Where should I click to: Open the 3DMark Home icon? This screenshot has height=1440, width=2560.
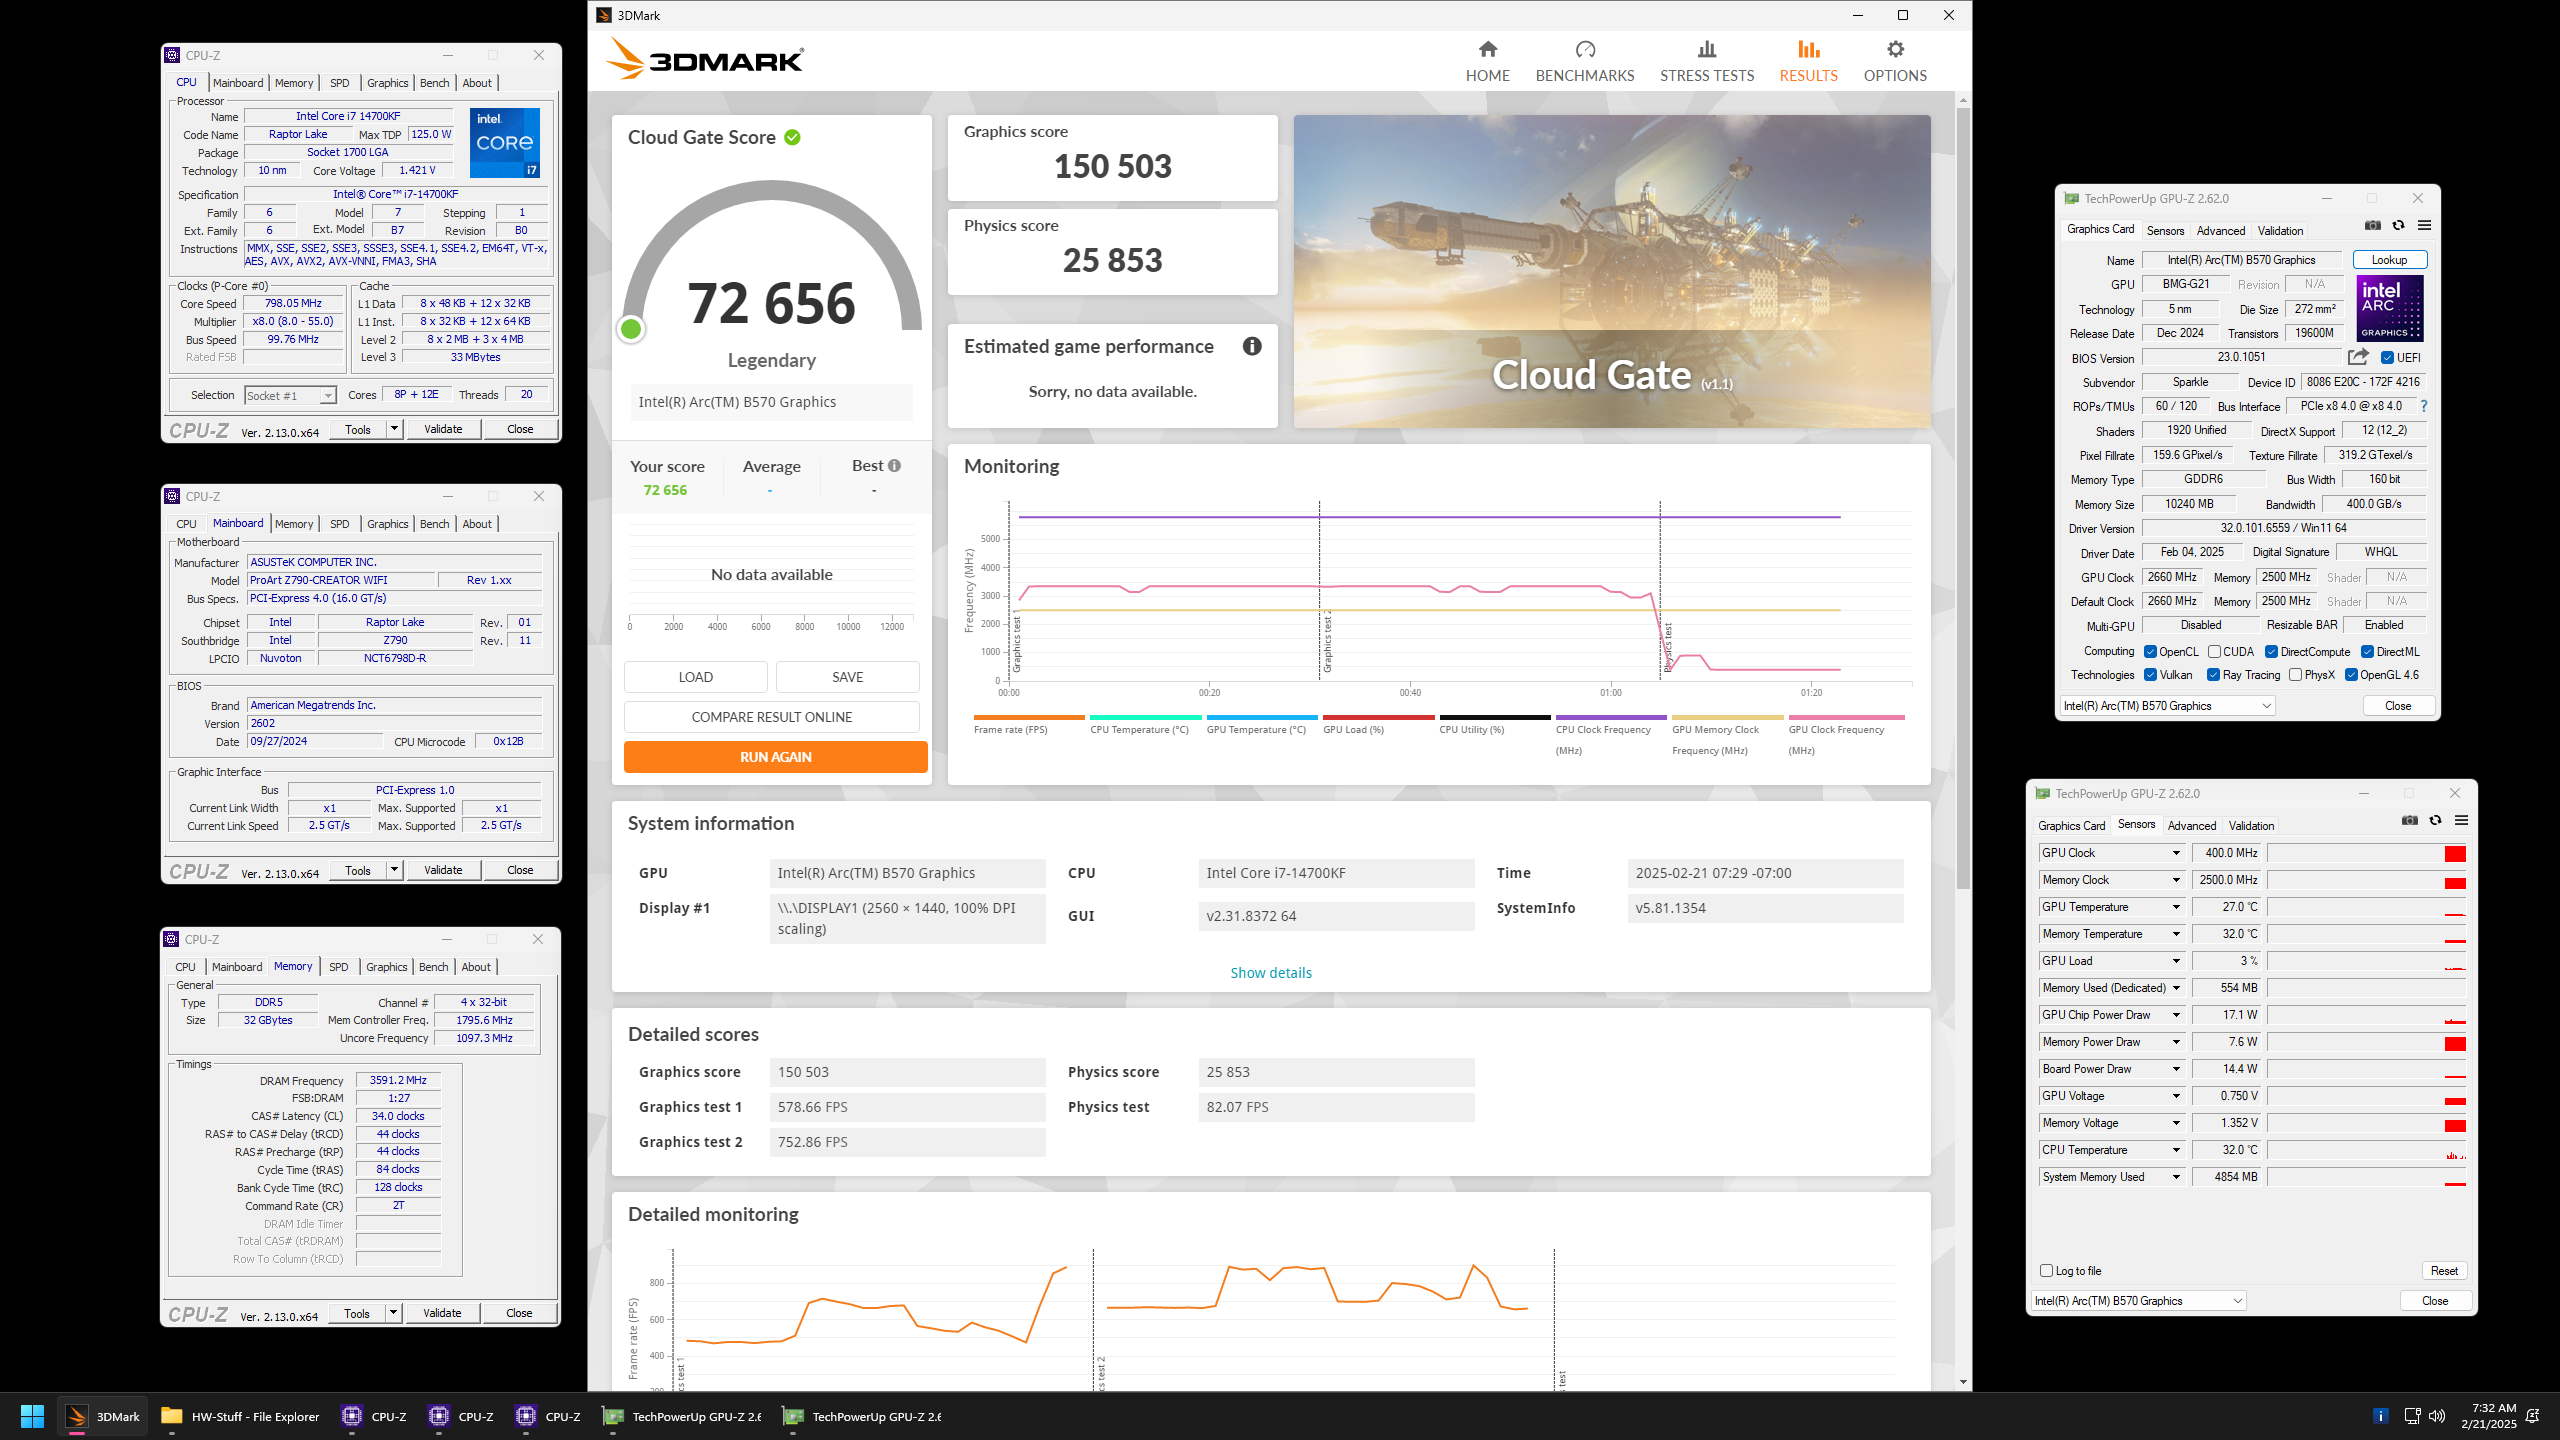1487,49
